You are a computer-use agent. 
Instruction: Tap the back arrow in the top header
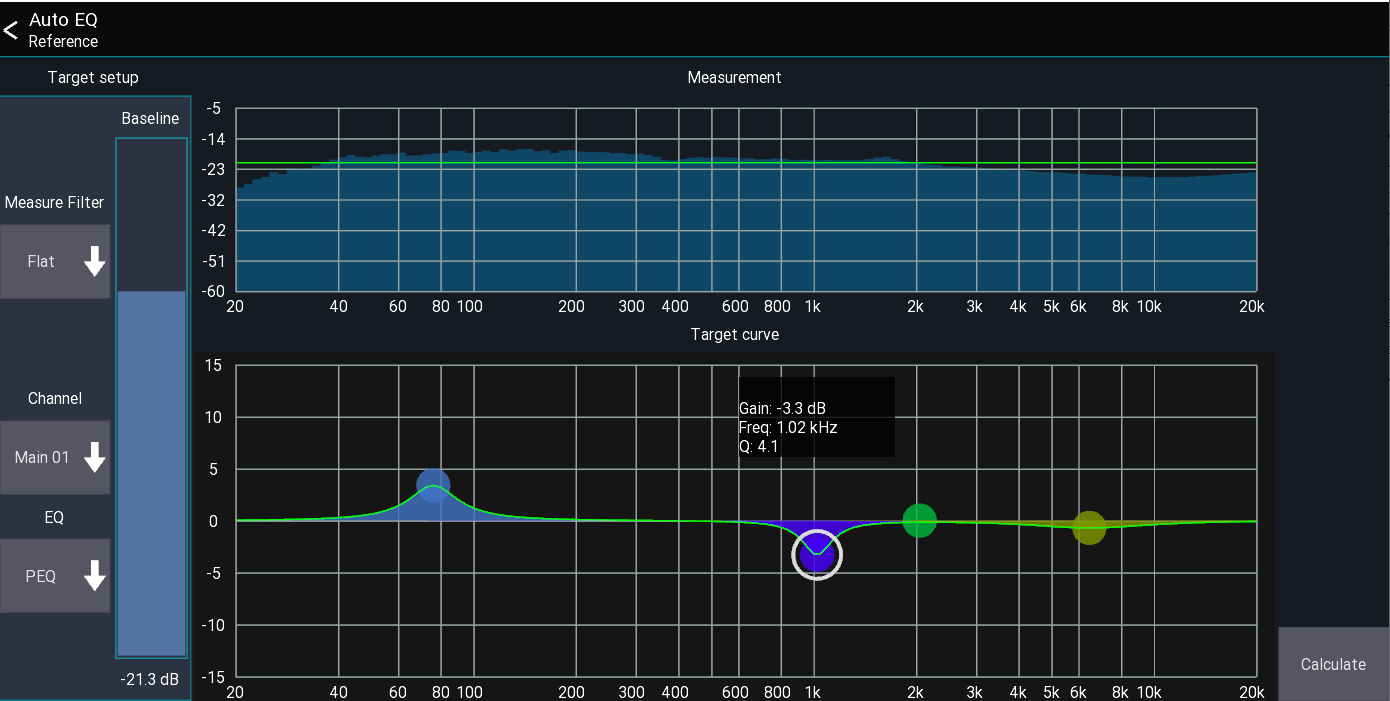[11, 29]
